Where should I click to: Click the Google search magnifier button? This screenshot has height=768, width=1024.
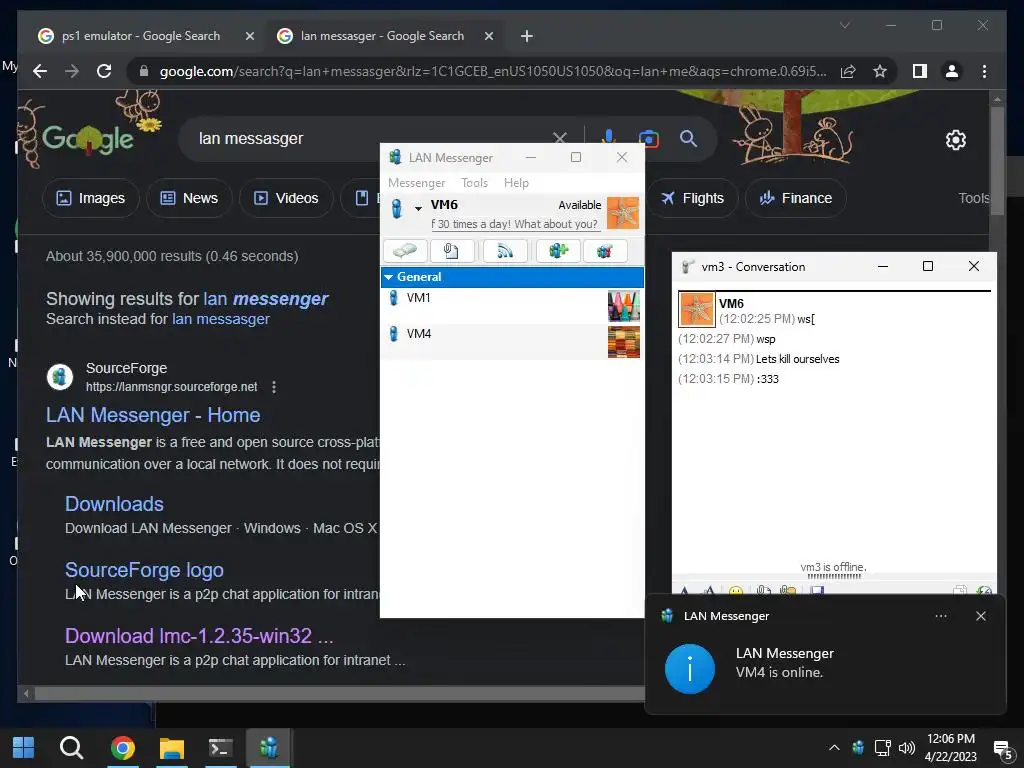click(688, 138)
